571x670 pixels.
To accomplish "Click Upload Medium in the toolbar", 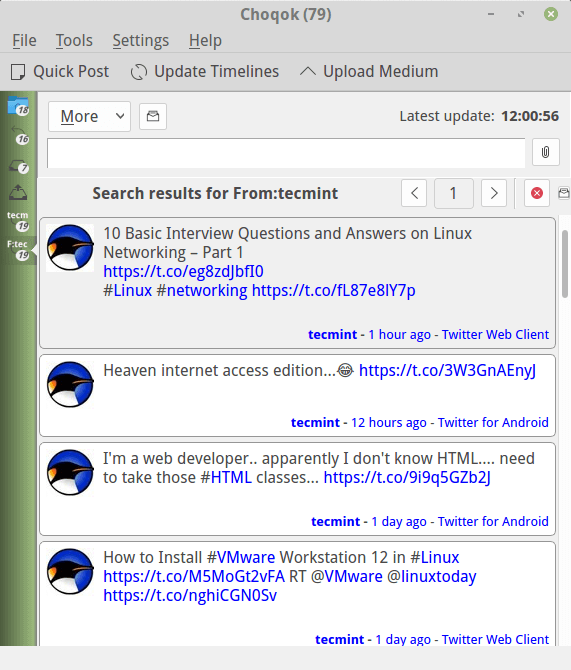I will pyautogui.click(x=369, y=72).
